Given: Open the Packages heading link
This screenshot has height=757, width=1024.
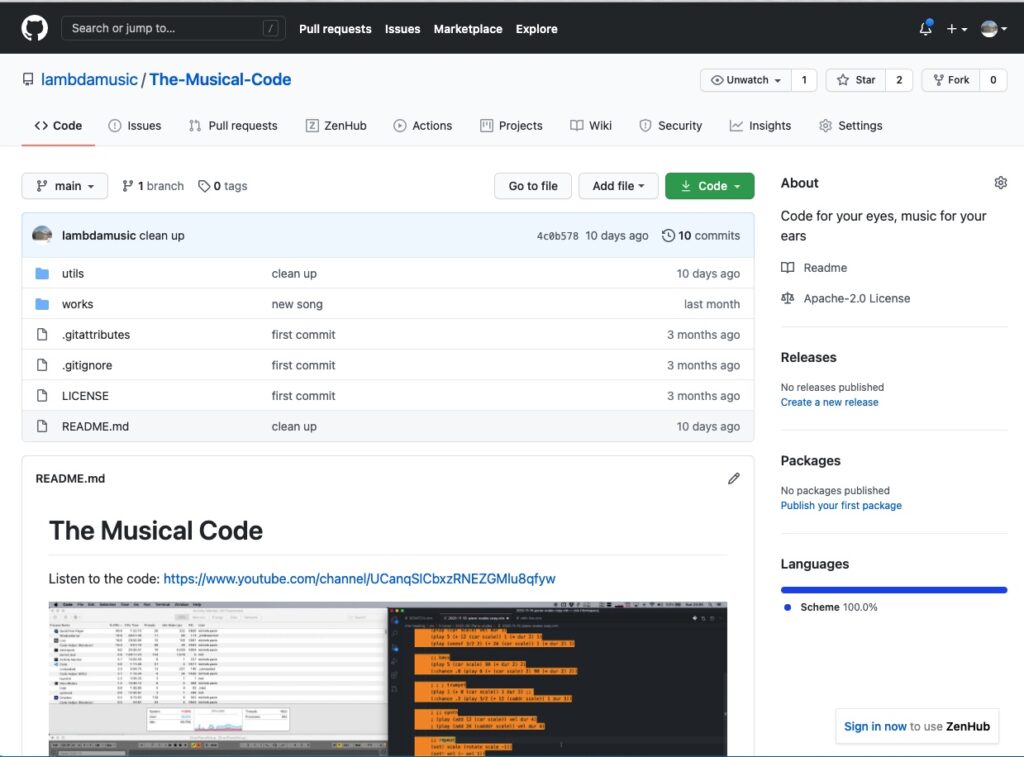Looking at the screenshot, I should [810, 460].
